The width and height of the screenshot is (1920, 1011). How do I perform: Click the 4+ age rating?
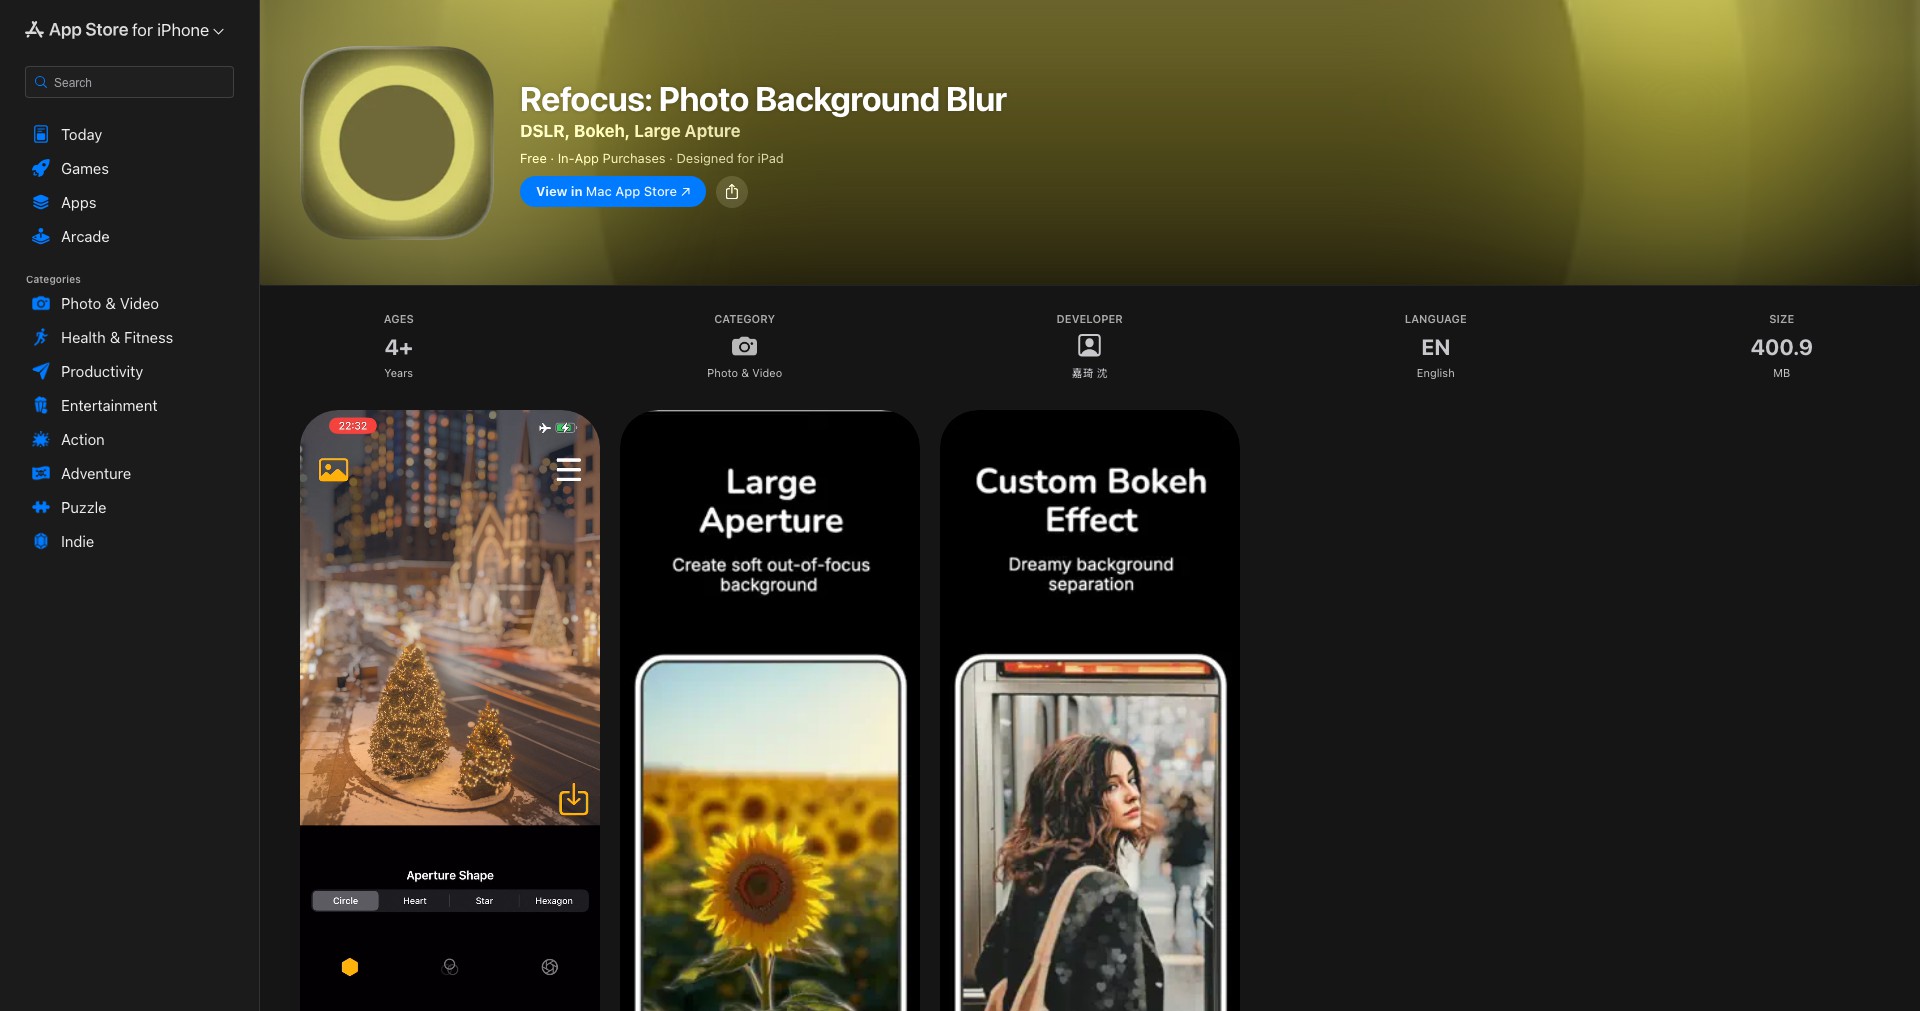[x=398, y=347]
